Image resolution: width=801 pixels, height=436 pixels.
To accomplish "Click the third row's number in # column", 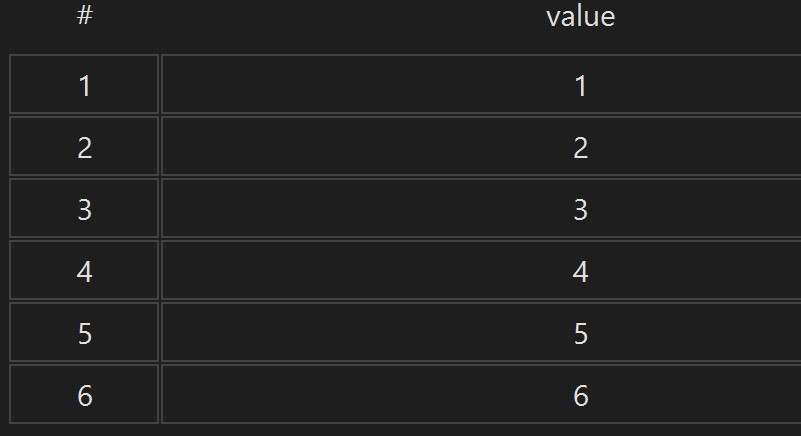I will [x=84, y=208].
